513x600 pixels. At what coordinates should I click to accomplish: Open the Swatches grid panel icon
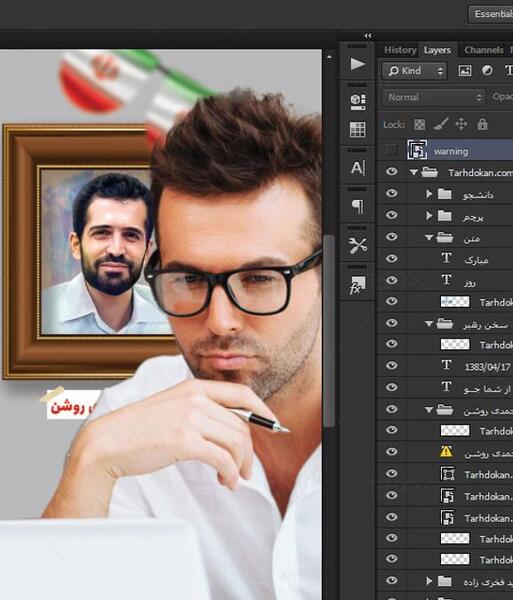[357, 129]
